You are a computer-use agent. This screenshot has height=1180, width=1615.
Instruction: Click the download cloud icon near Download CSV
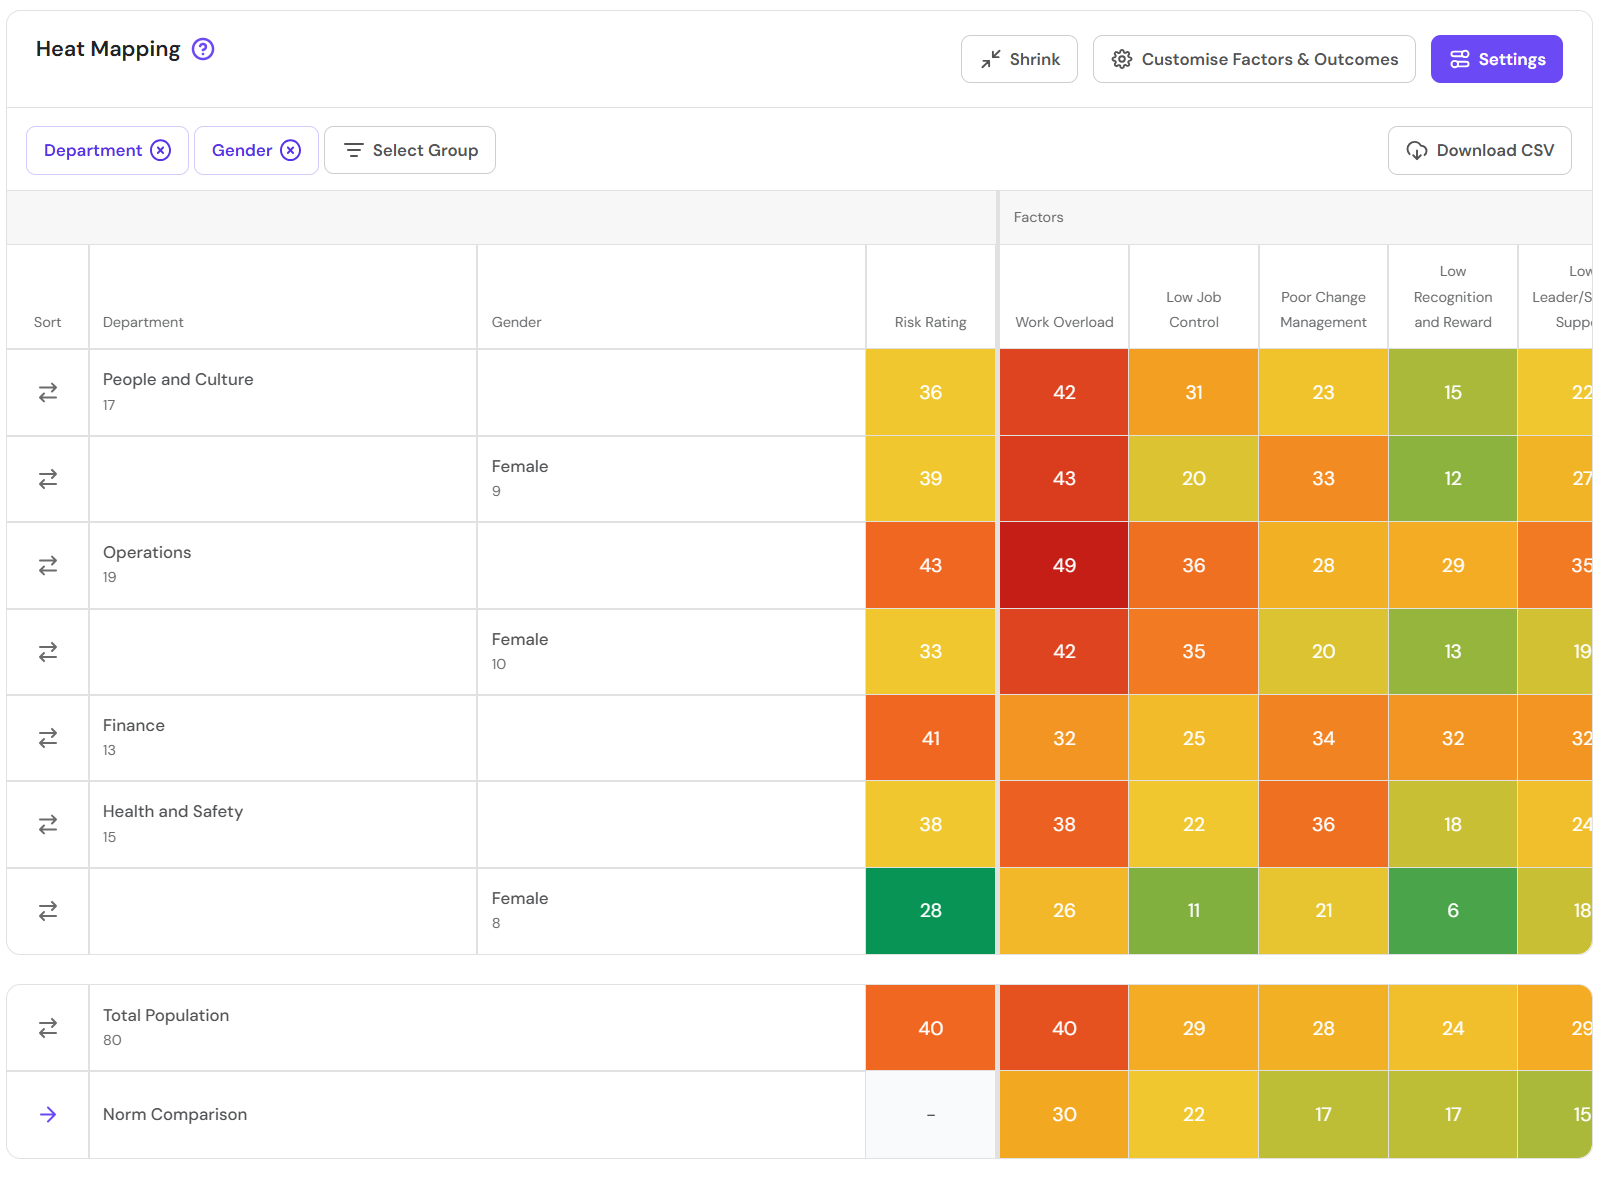coord(1416,150)
